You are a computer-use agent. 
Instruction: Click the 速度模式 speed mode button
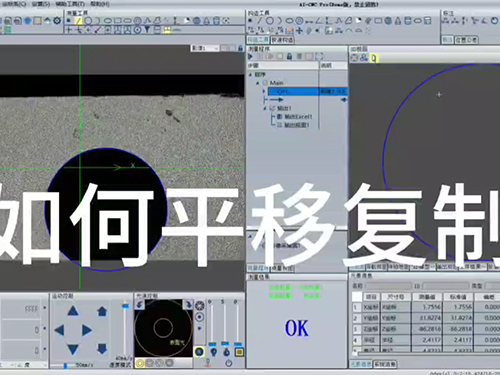(121, 365)
